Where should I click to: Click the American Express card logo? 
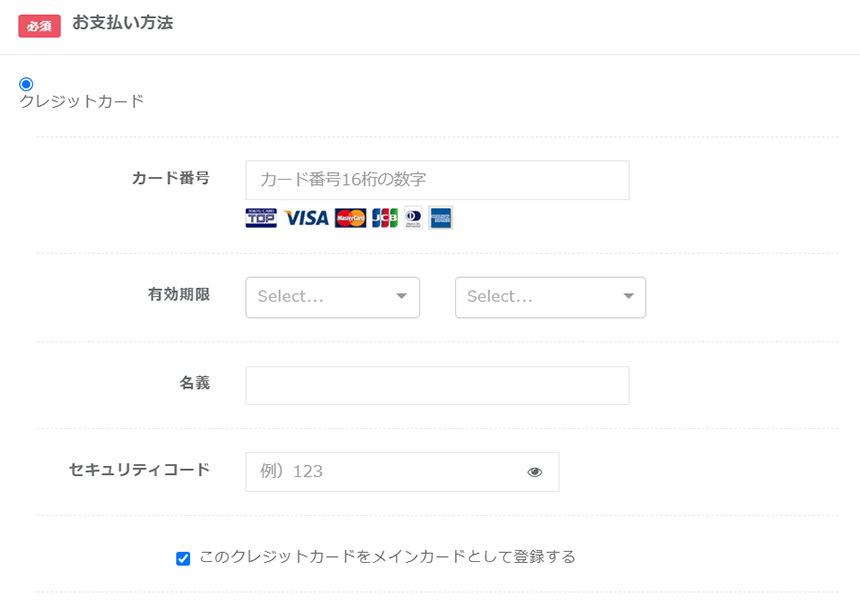pyautogui.click(x=440, y=218)
